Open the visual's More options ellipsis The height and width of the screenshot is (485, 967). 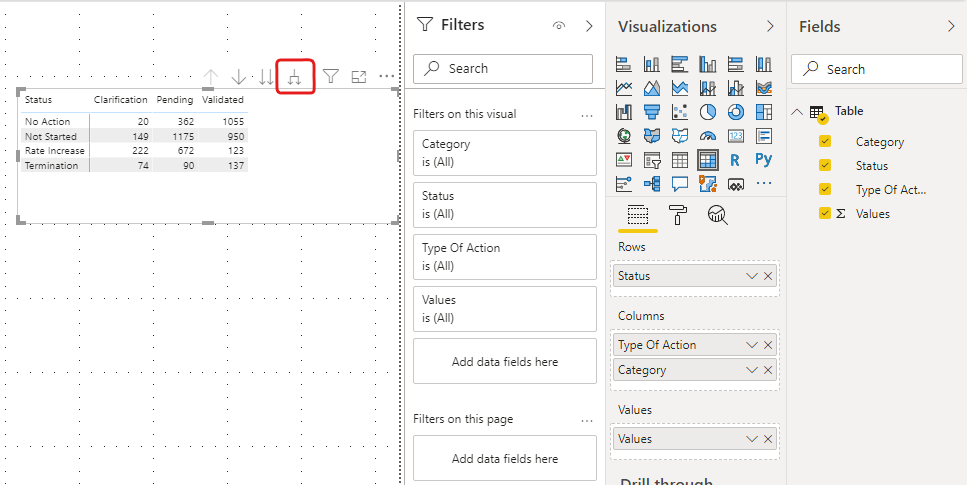387,77
